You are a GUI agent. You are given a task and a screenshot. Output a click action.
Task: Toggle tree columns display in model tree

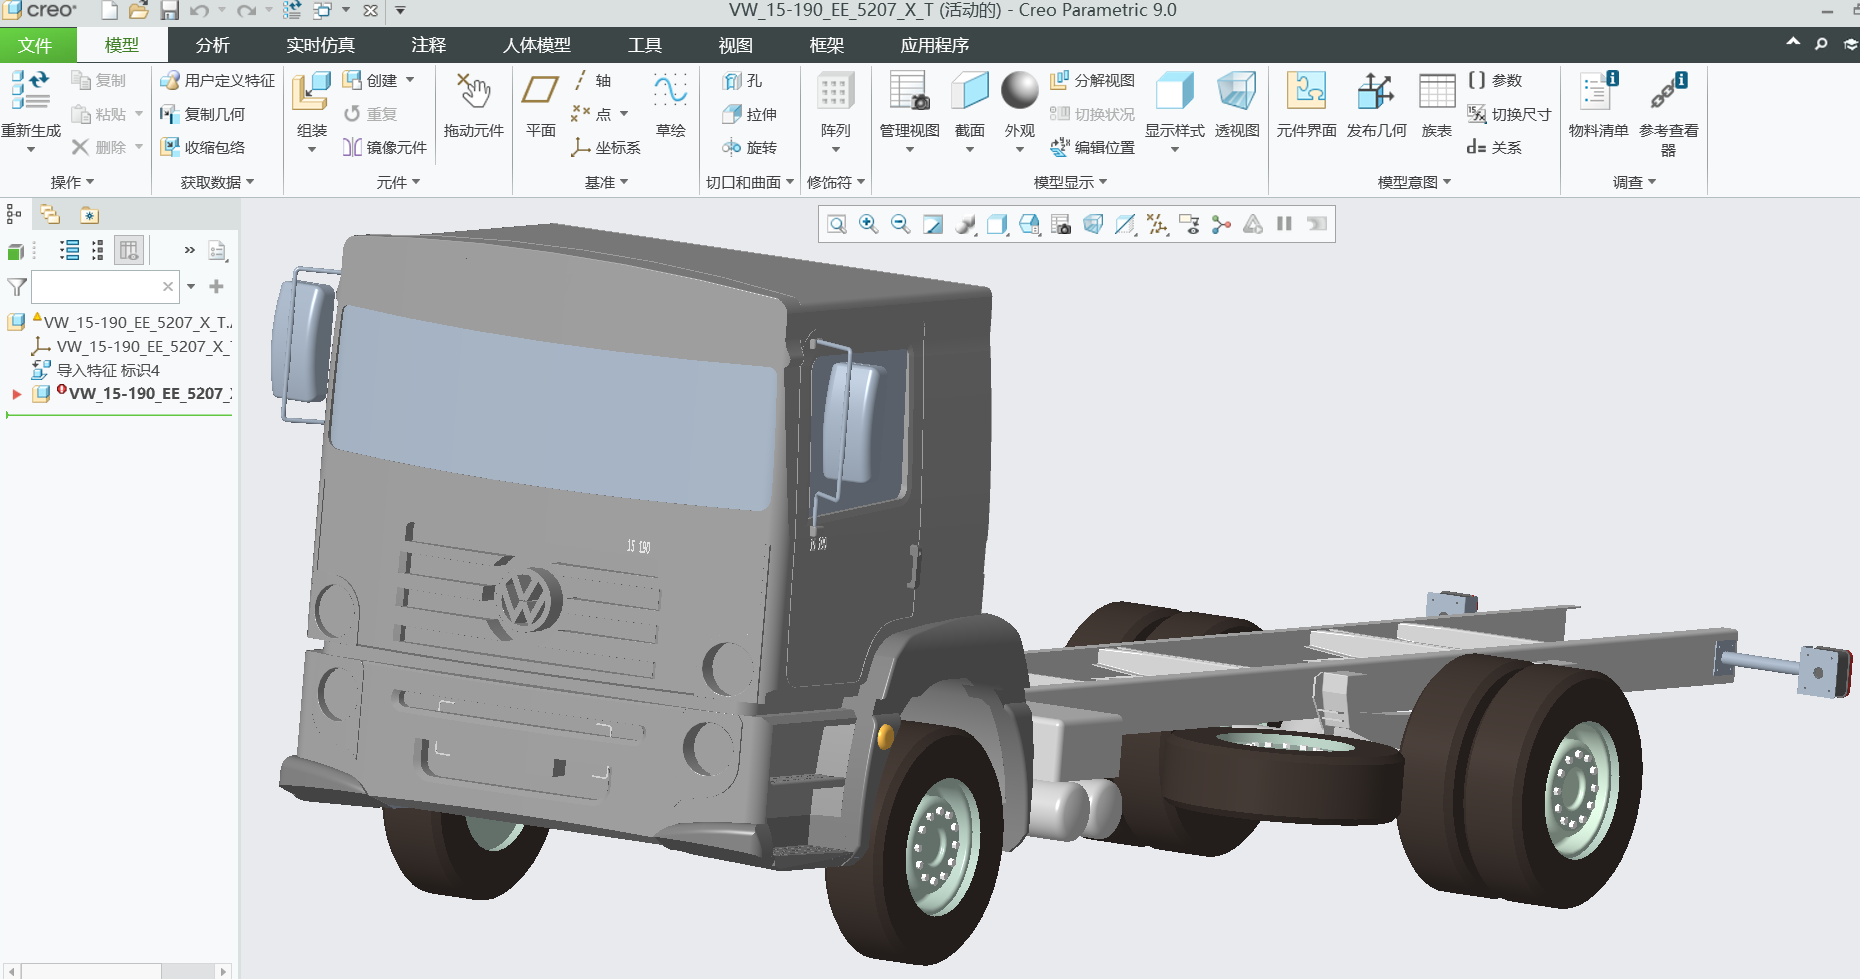click(x=129, y=250)
